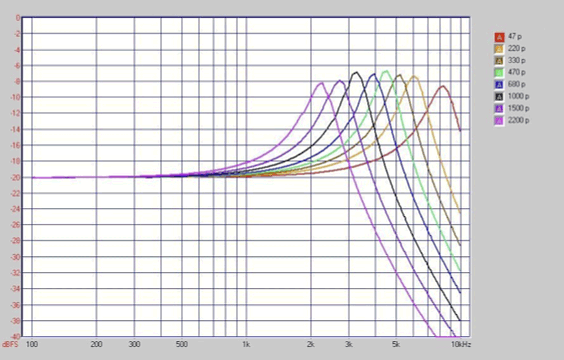Viewport: 564px width, 360px height.
Task: Click the brown 330 p legend icon
Action: point(499,61)
